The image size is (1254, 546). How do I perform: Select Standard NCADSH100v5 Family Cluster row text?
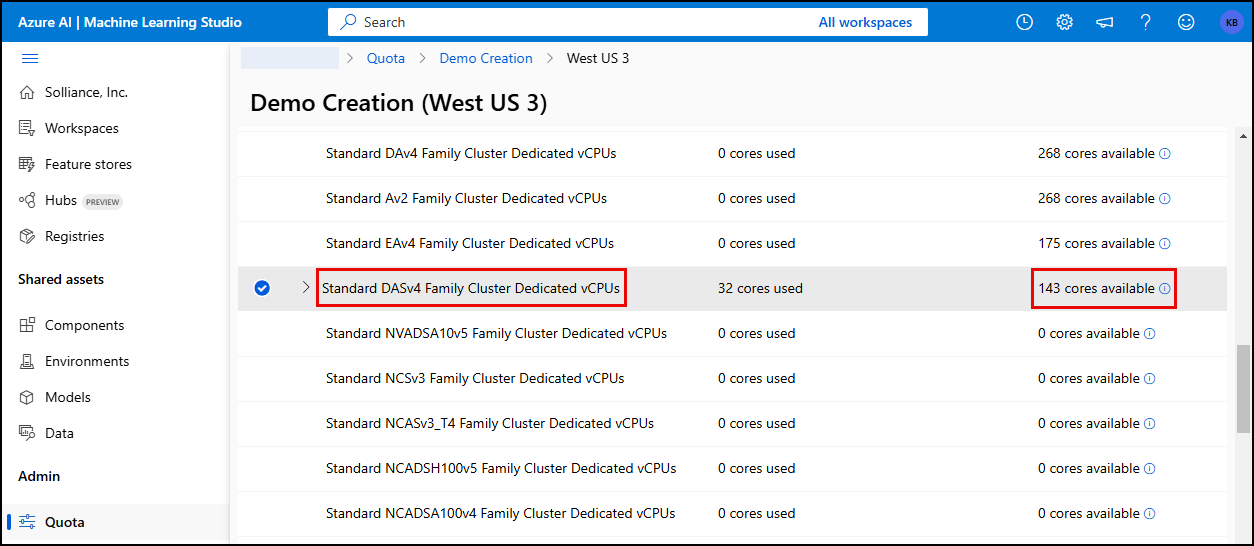(x=501, y=469)
